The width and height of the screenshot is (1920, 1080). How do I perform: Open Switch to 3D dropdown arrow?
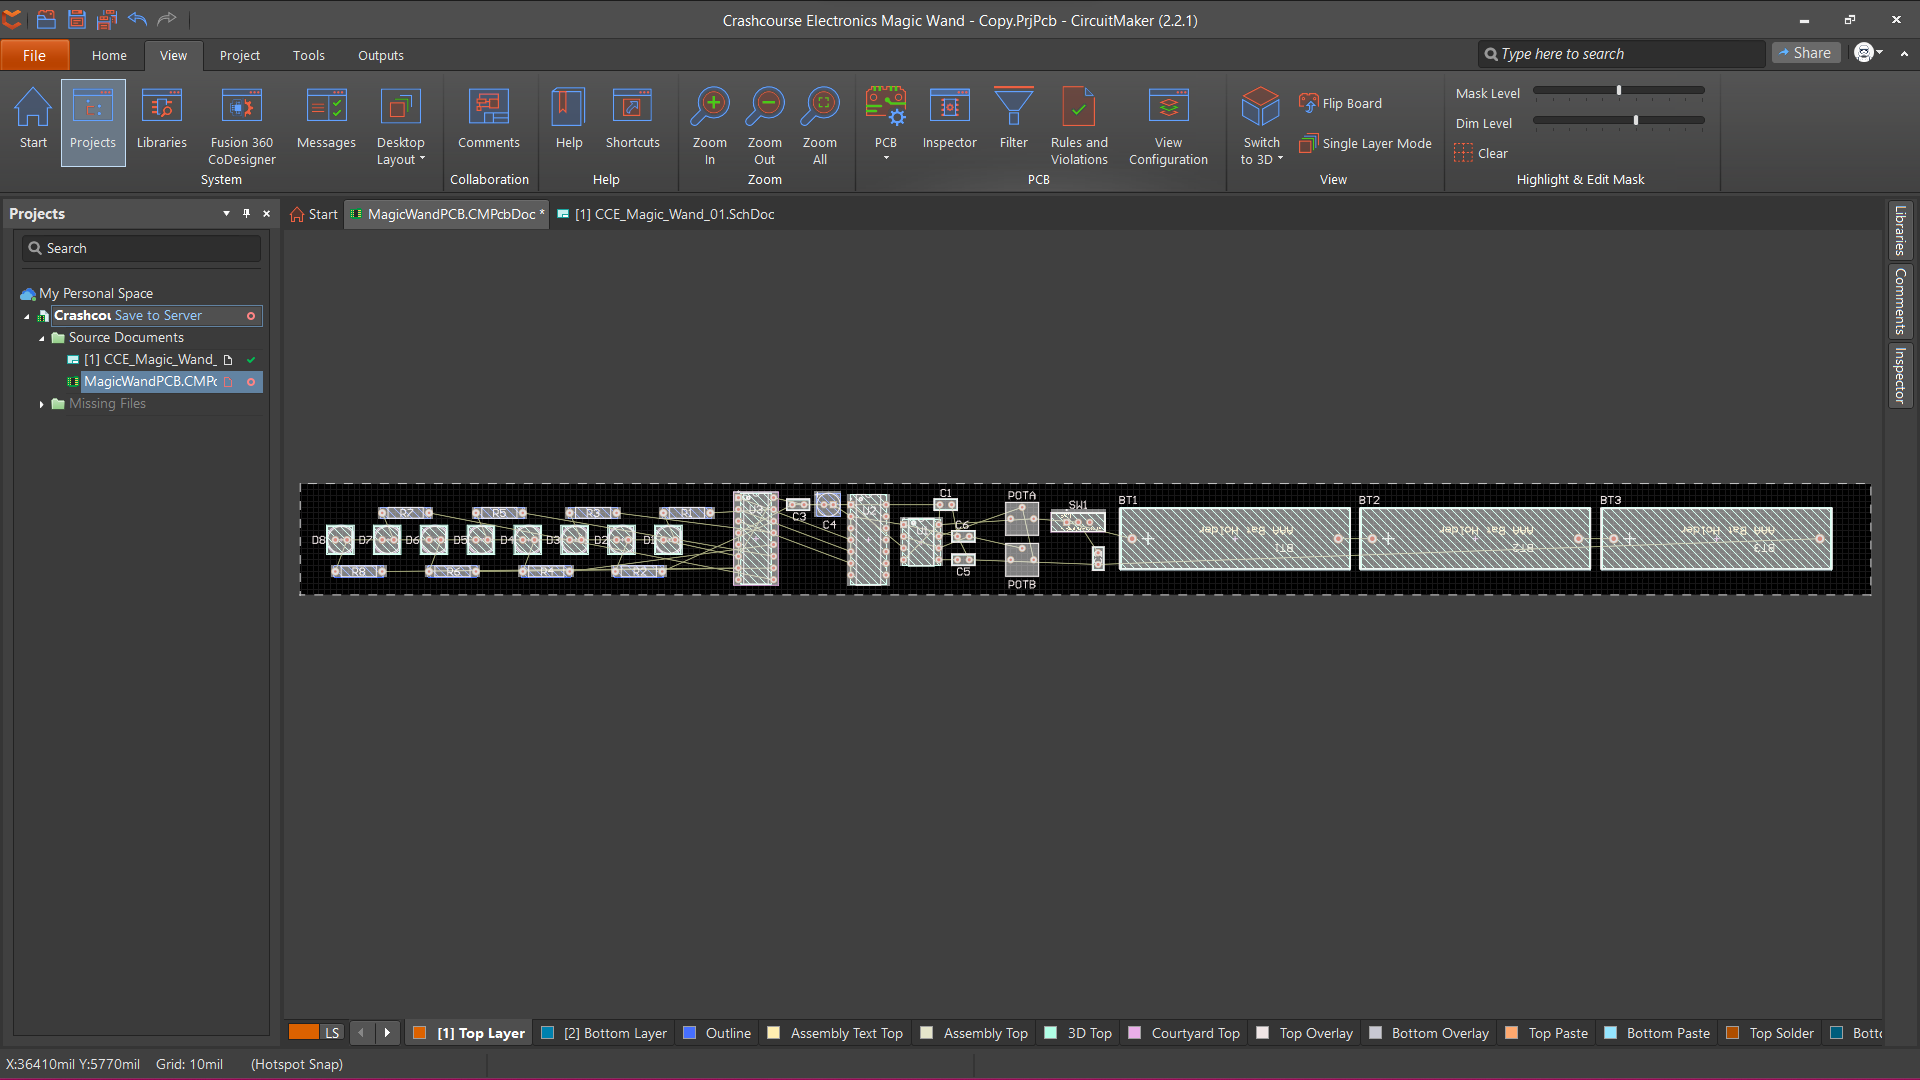pyautogui.click(x=1280, y=159)
